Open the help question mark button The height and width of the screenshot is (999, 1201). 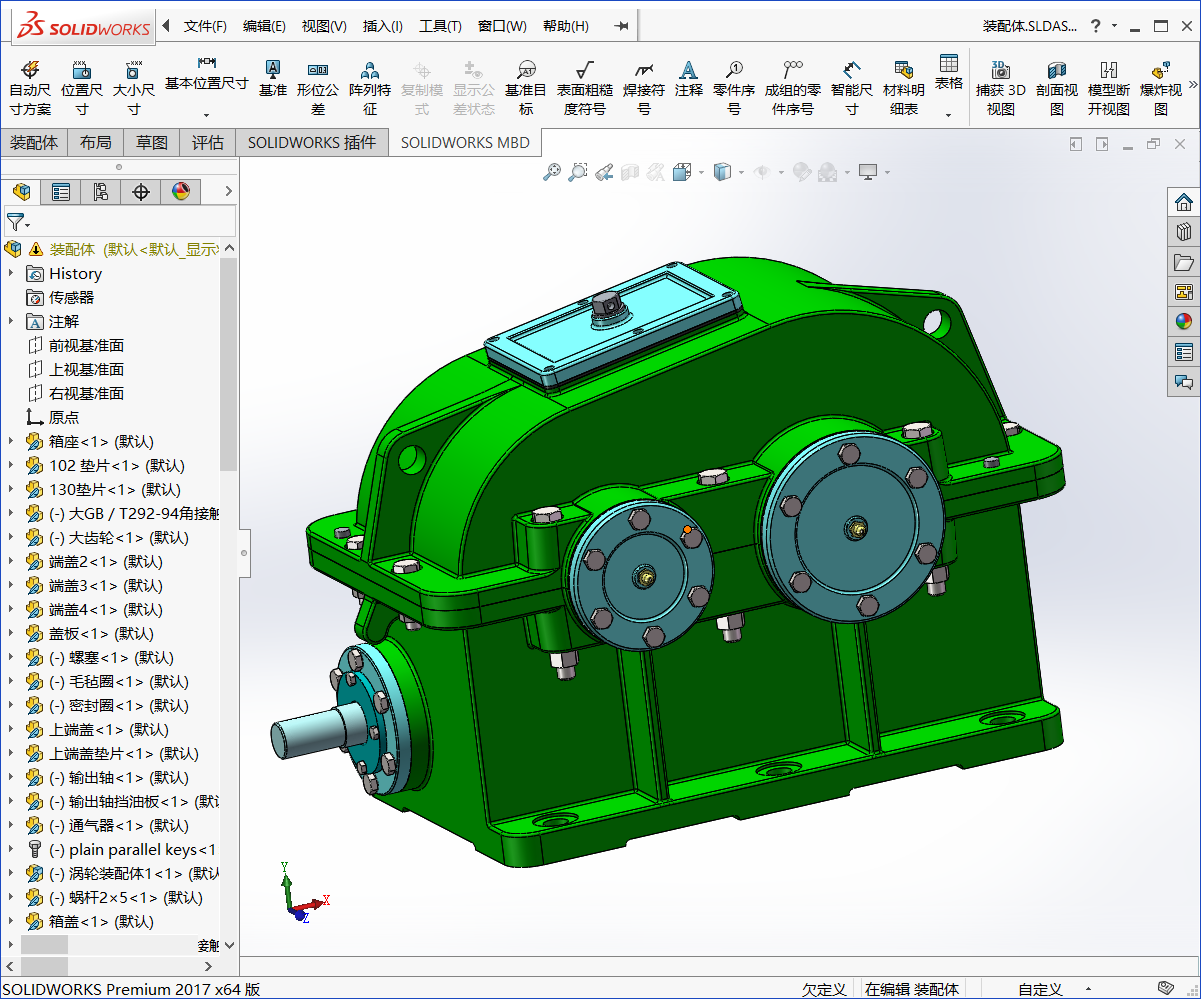point(1096,26)
